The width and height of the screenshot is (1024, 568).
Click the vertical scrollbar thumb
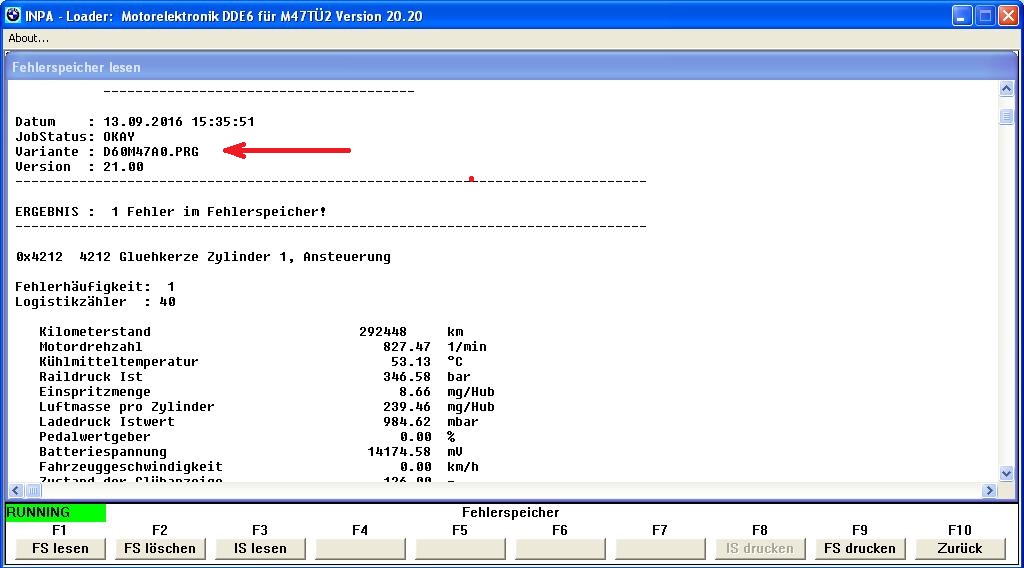[x=1006, y=116]
